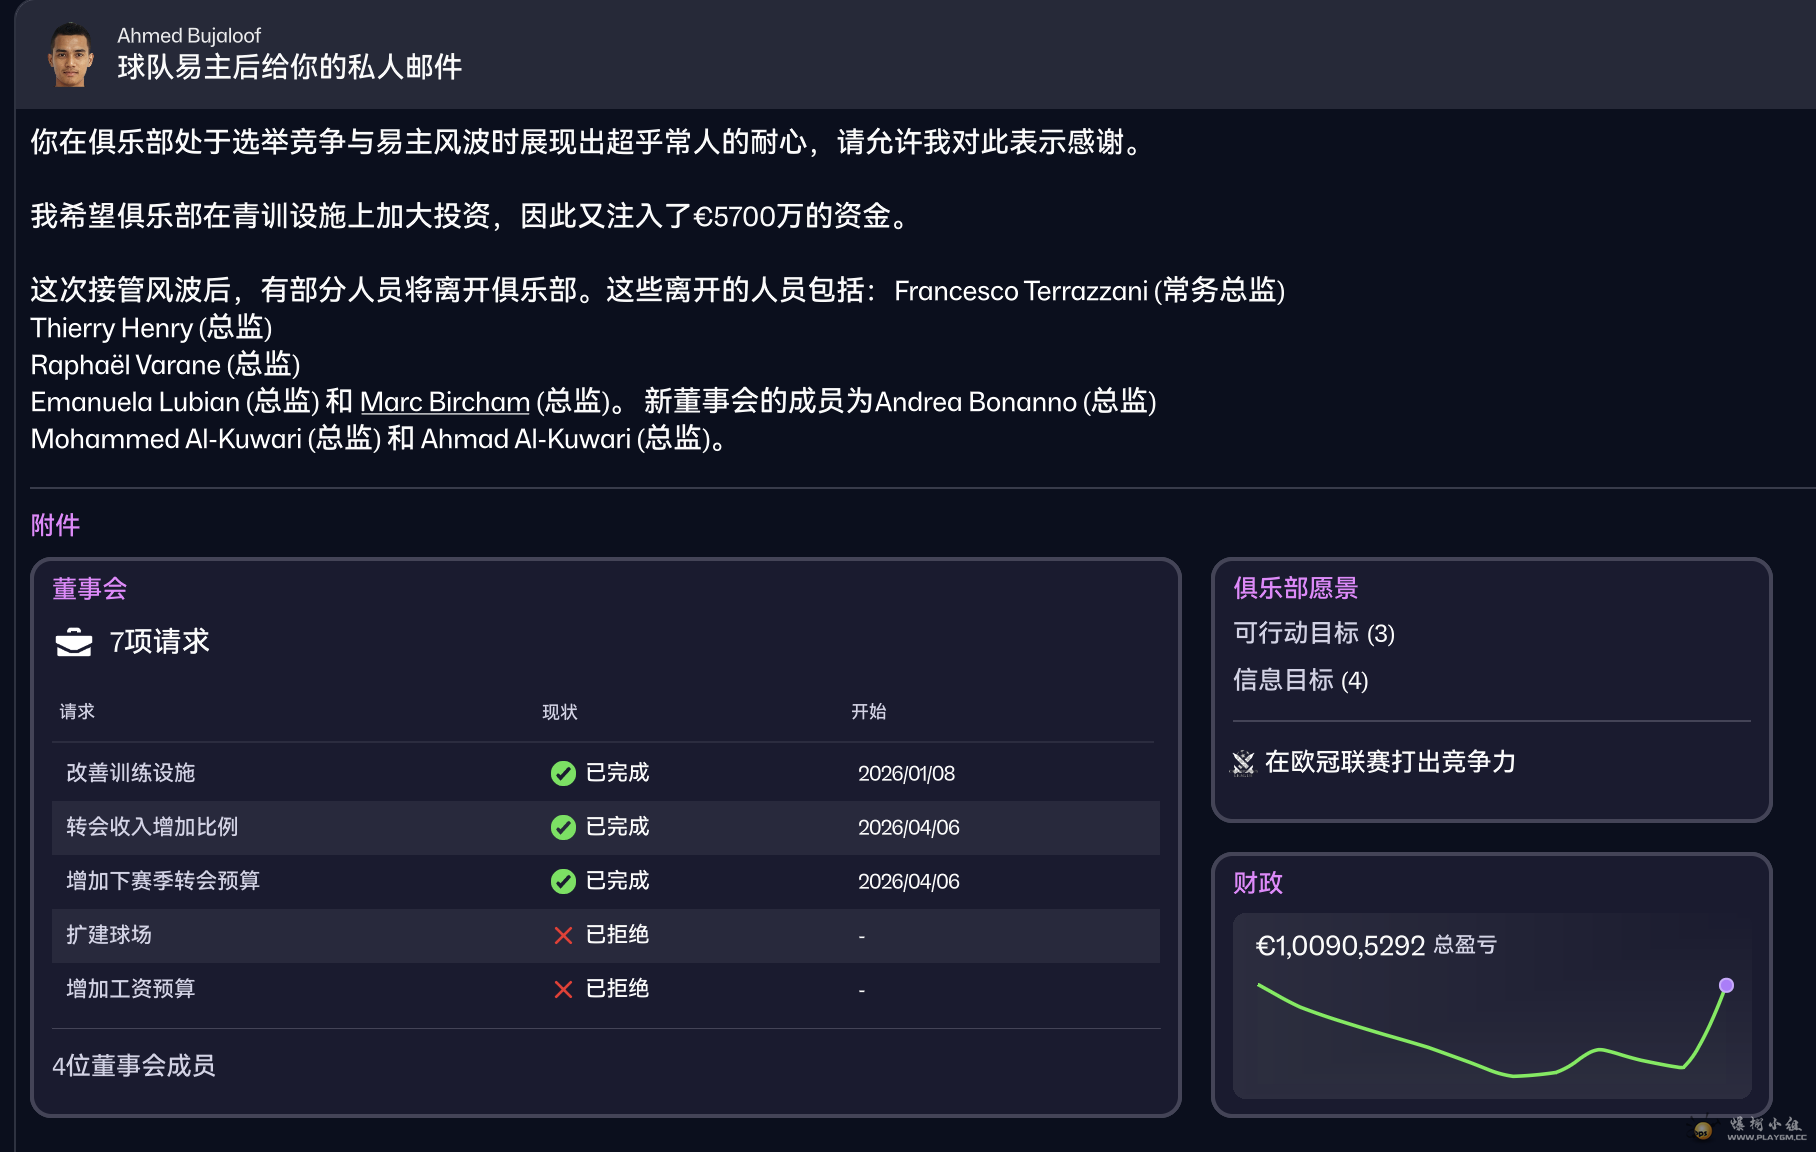Open the Marc Bircham profile link
1816x1152 pixels.
(x=444, y=402)
